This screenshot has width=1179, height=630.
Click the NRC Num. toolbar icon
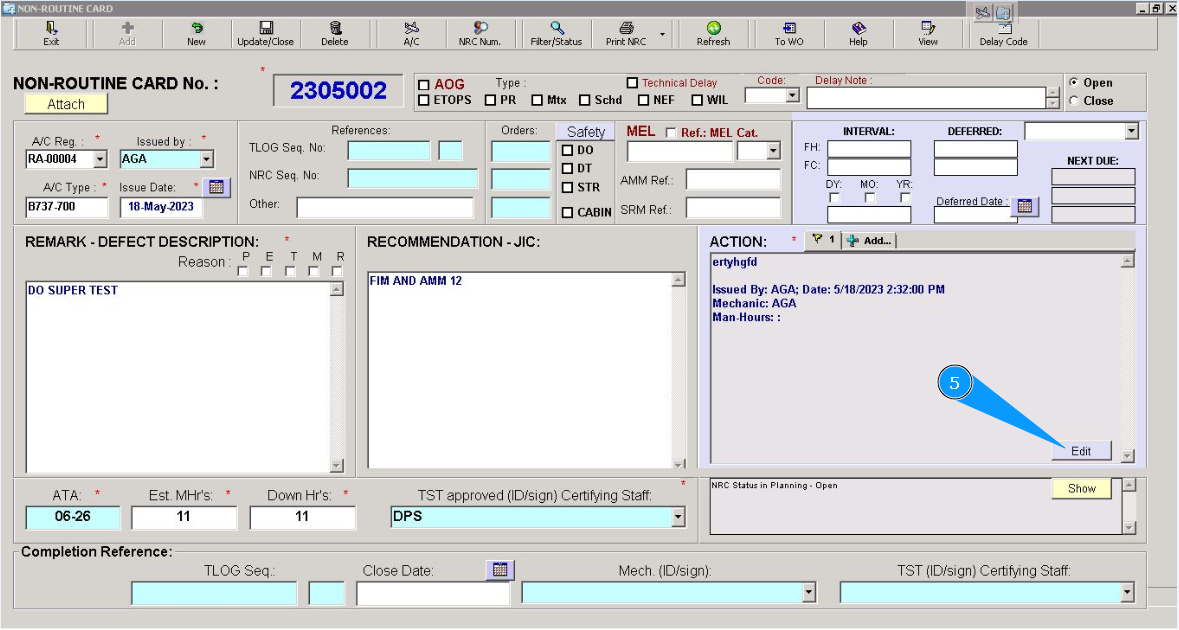click(x=480, y=29)
